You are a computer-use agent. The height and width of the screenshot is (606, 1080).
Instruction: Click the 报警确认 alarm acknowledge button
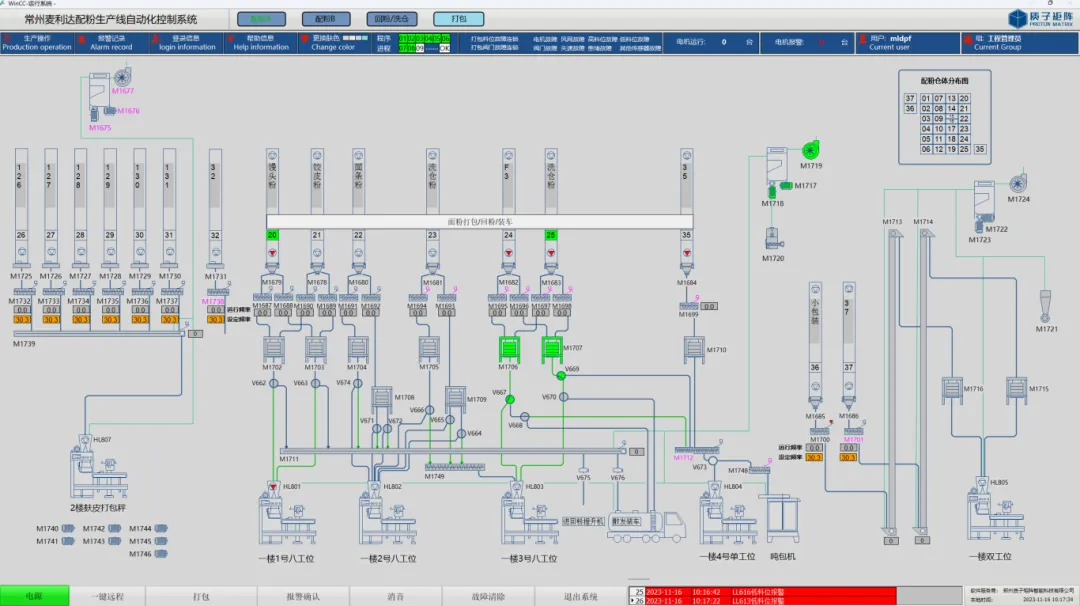coord(303,596)
